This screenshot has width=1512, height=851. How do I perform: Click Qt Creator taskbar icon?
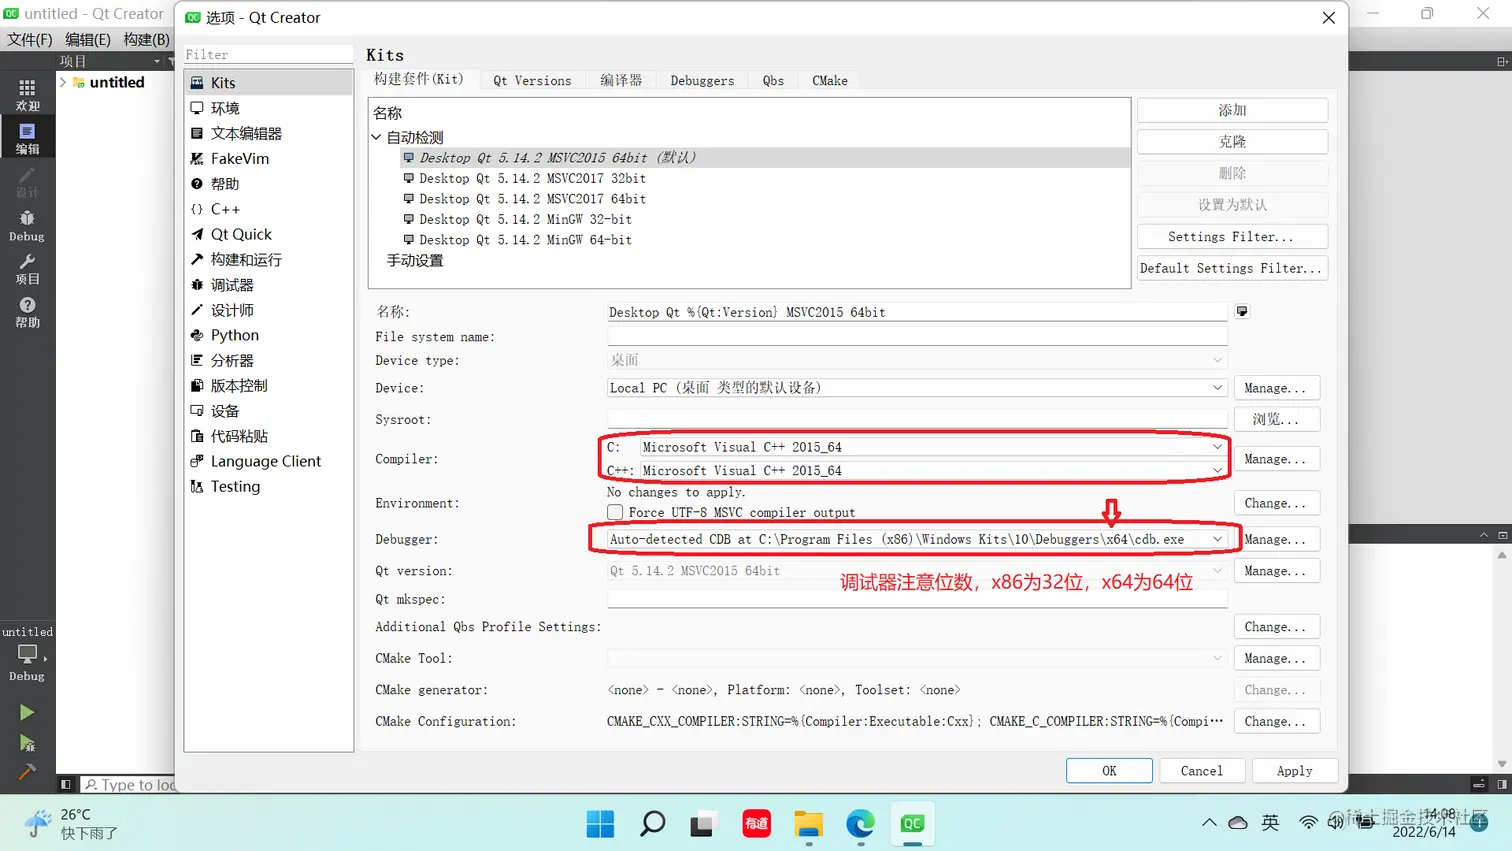912,823
